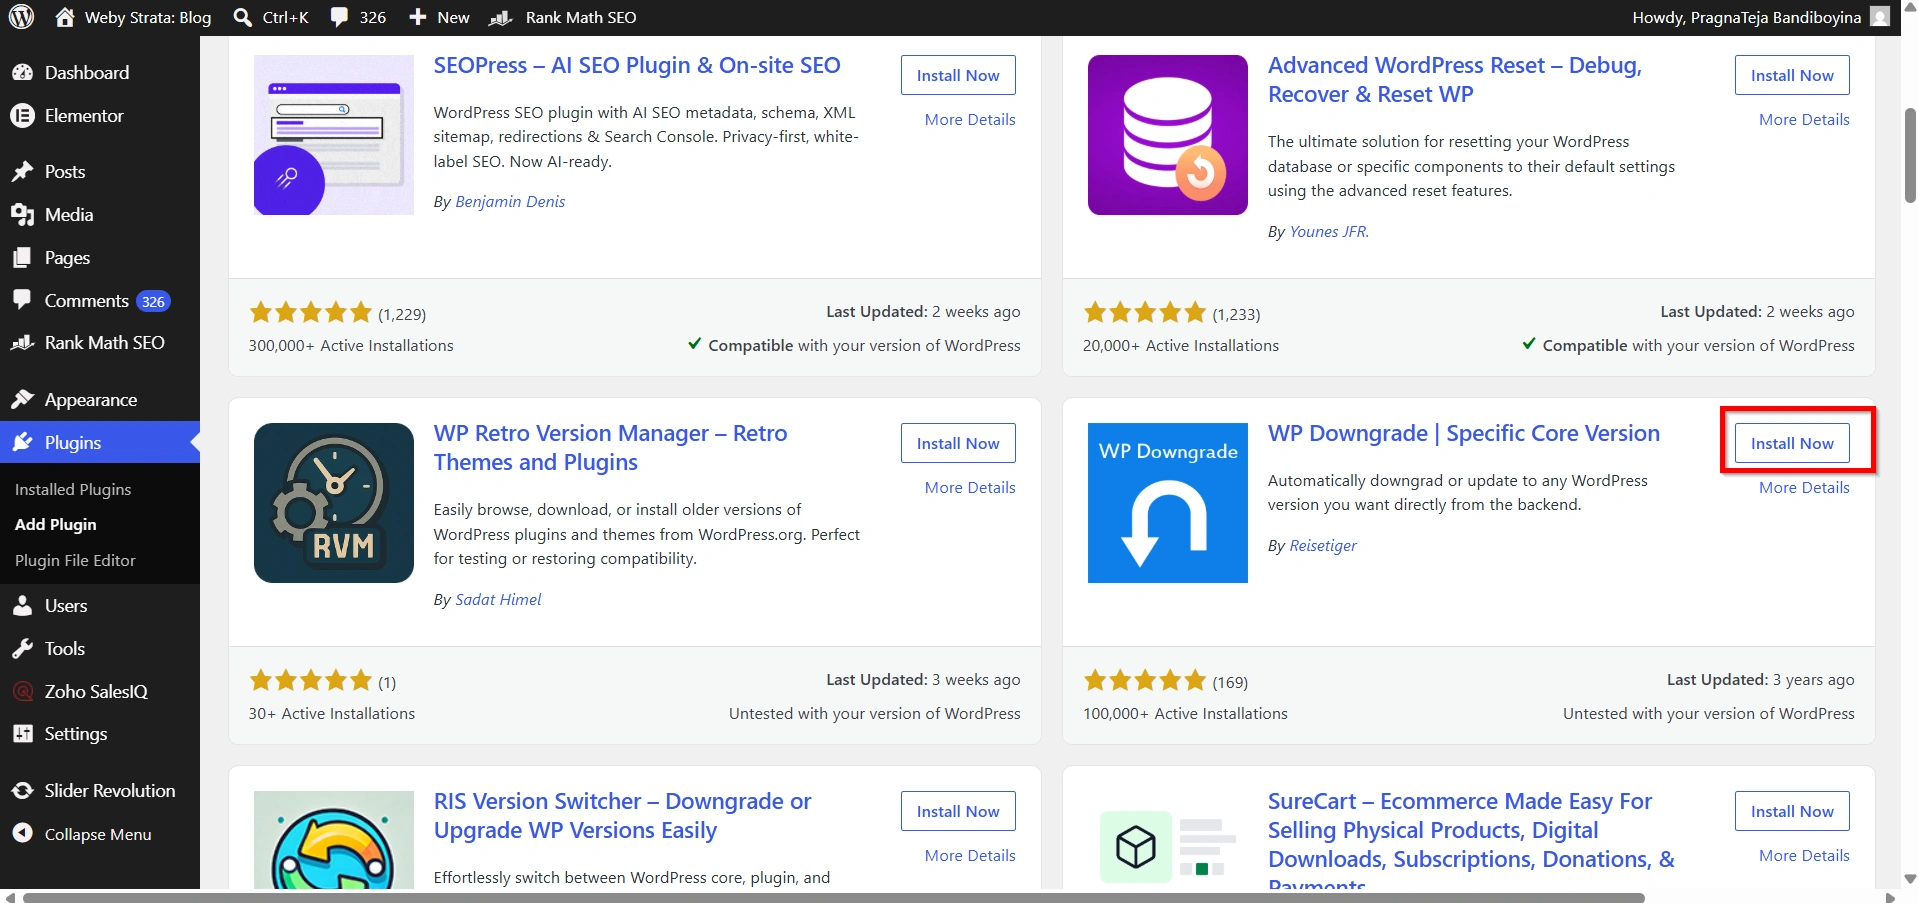1918x903 pixels.
Task: Open WP Downgrade | Specific Core Version title
Action: 1464,433
